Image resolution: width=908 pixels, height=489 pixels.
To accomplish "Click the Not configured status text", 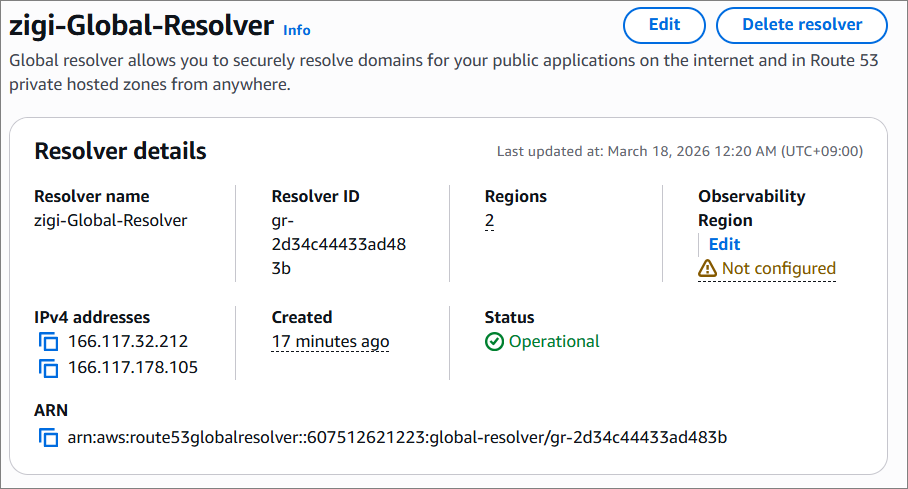I will point(779,268).
